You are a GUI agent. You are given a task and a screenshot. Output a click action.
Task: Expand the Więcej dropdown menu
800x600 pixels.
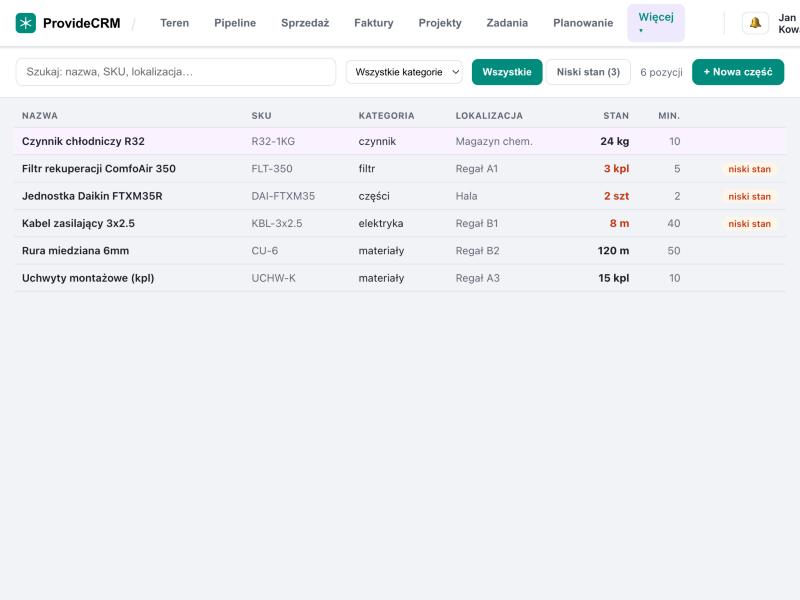(x=656, y=23)
